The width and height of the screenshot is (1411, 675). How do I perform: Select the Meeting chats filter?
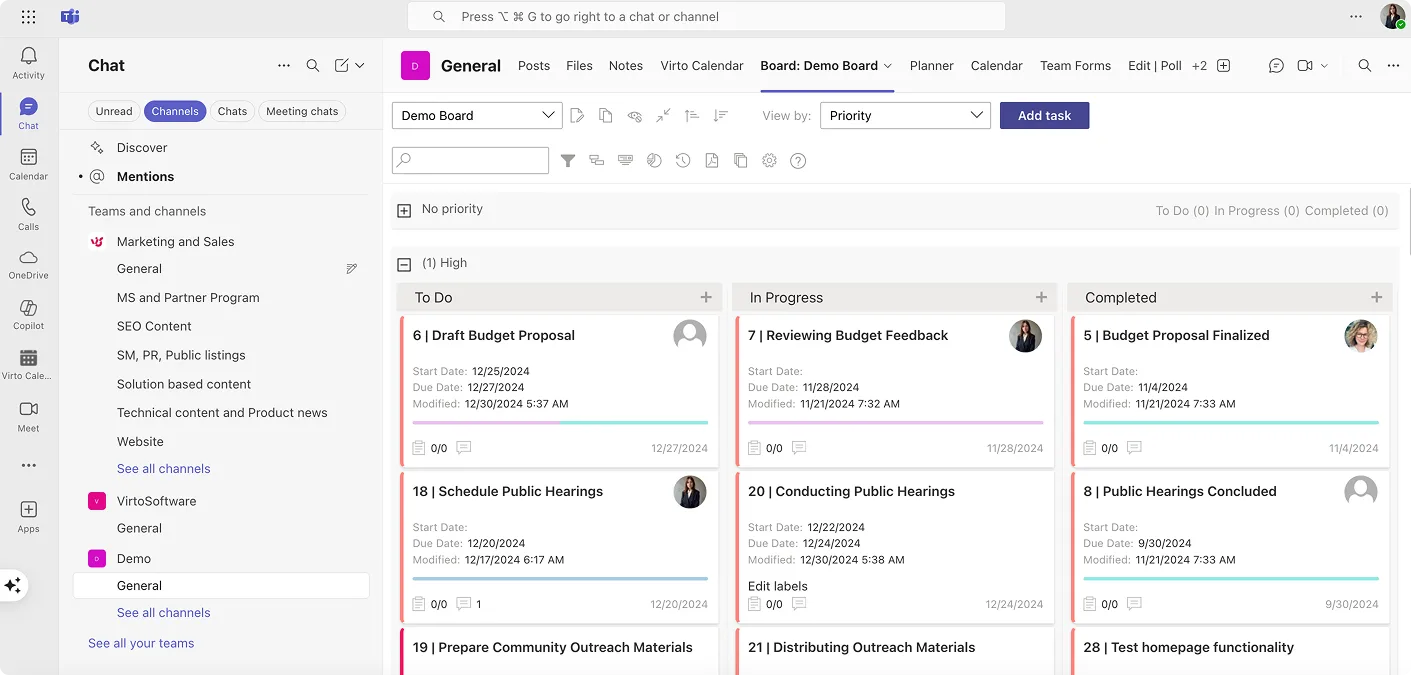pyautogui.click(x=302, y=111)
